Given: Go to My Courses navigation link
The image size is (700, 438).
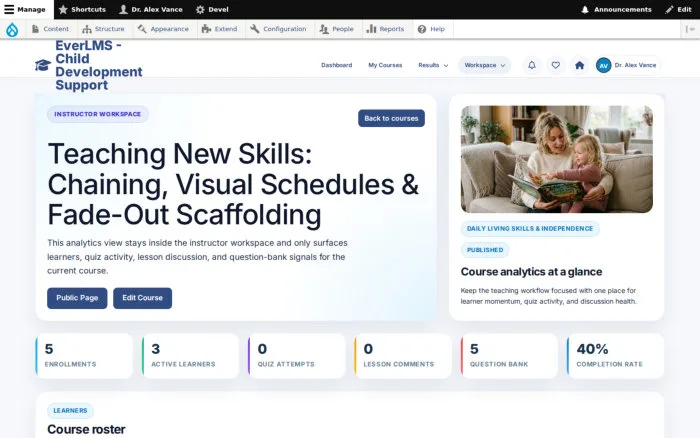Looking at the screenshot, I should tap(385, 65).
